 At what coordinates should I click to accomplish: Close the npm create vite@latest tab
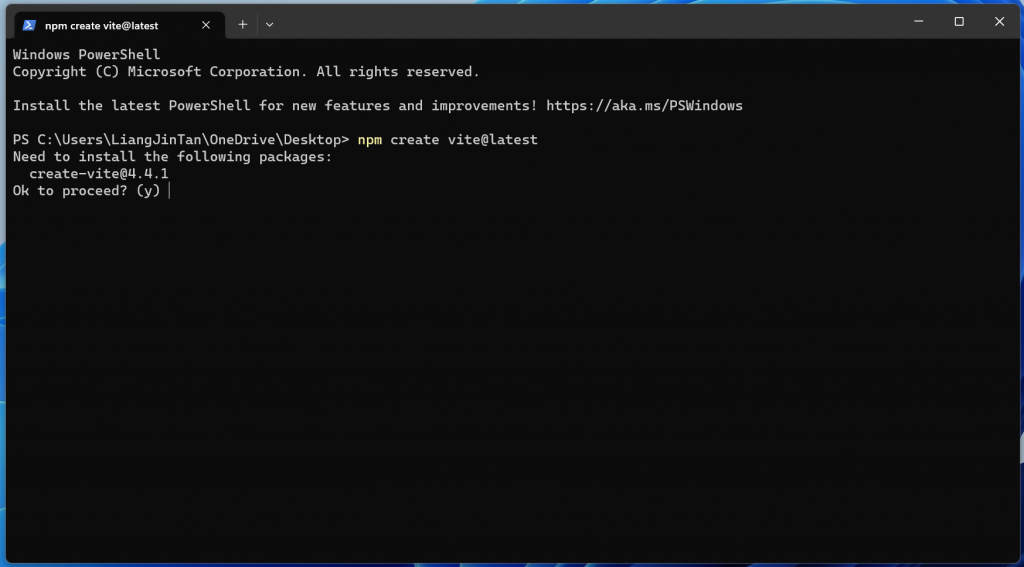[206, 25]
